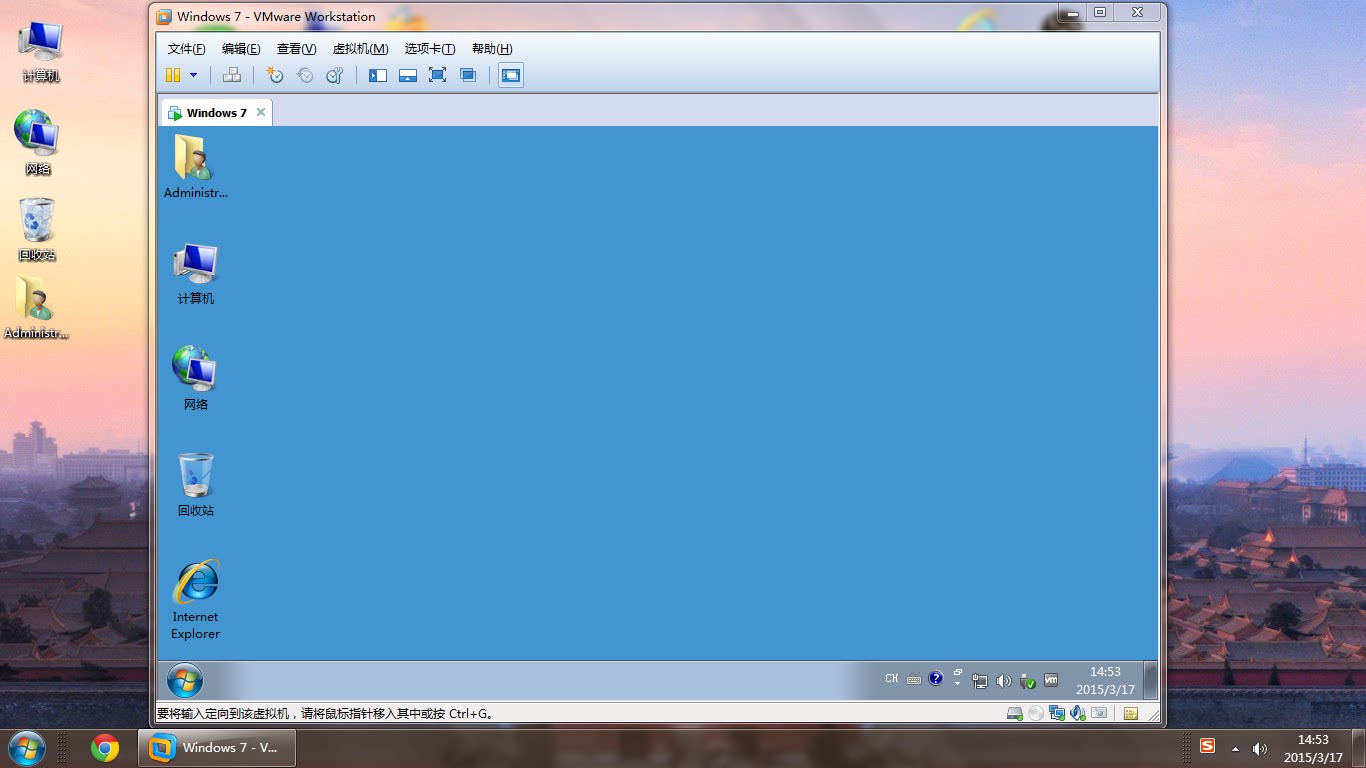Show hidden icons in the guest system tray
This screenshot has height=768, width=1366.
coord(957,680)
